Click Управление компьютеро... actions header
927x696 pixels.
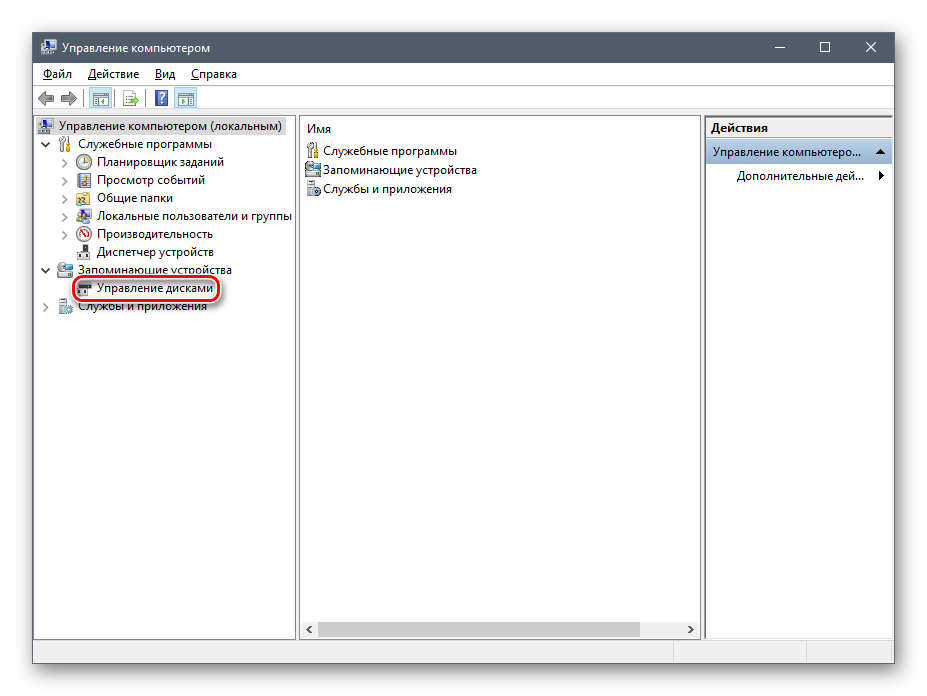[799, 152]
